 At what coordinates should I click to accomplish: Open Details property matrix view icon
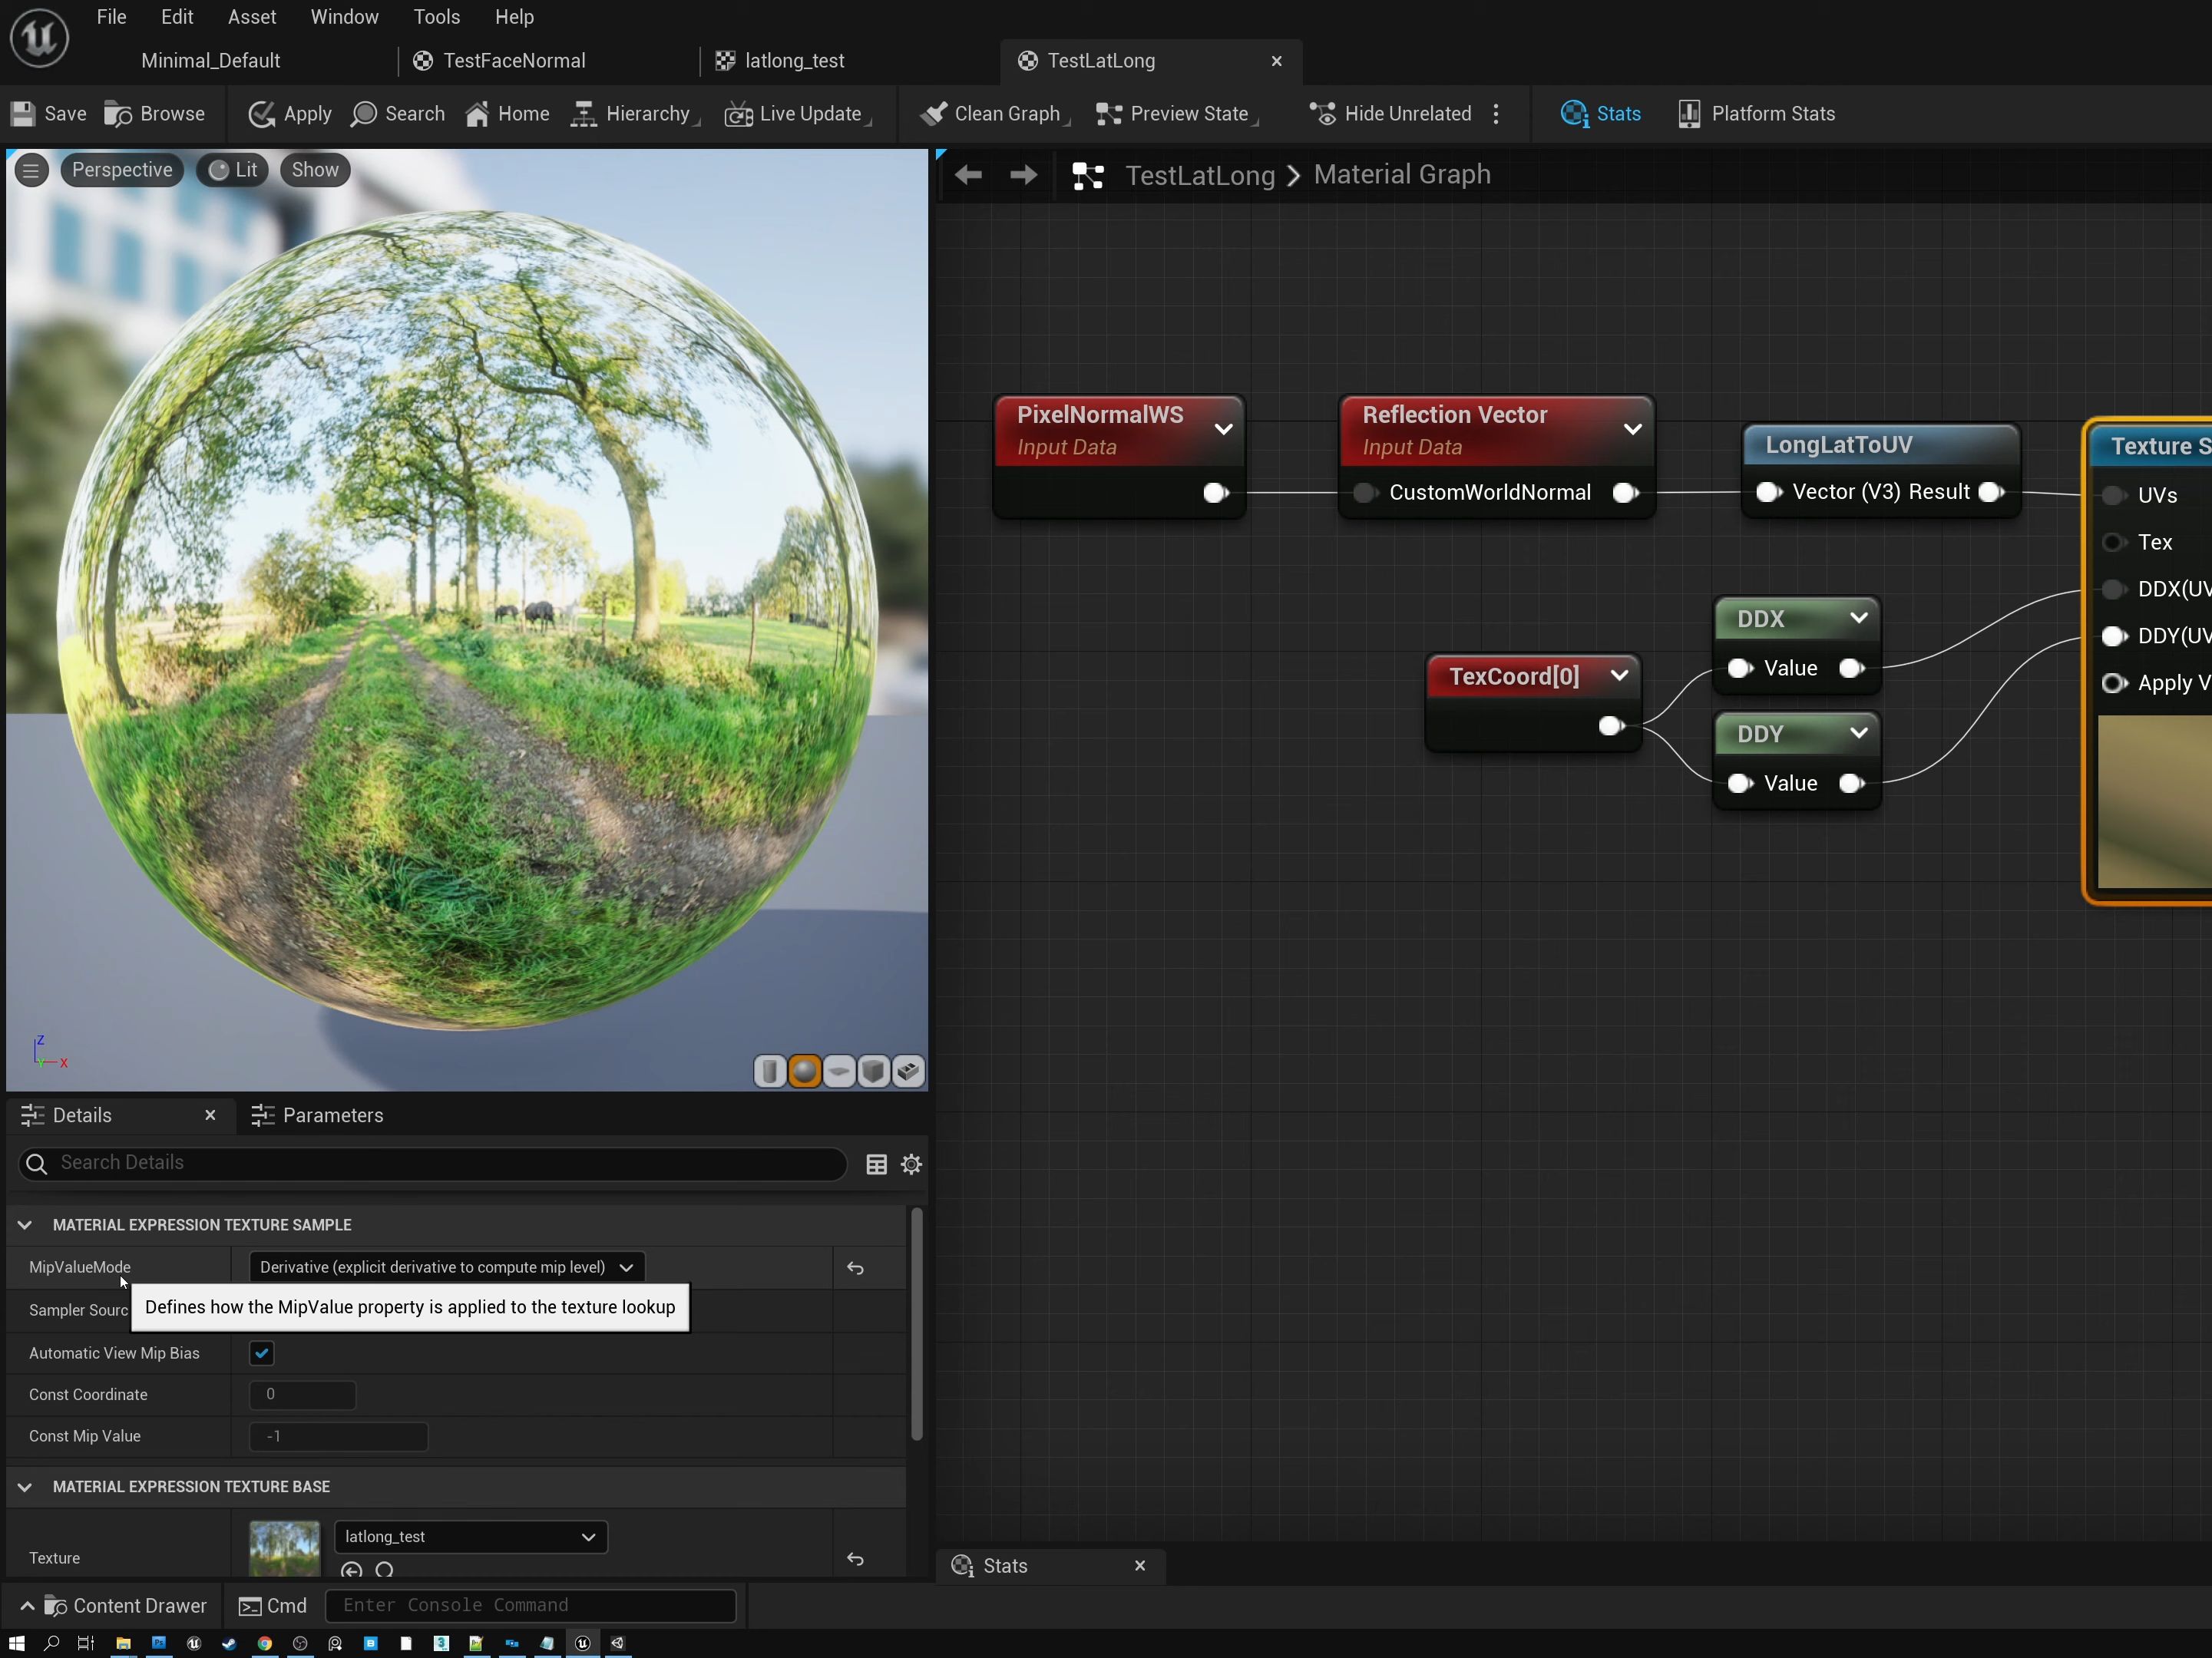(877, 1165)
